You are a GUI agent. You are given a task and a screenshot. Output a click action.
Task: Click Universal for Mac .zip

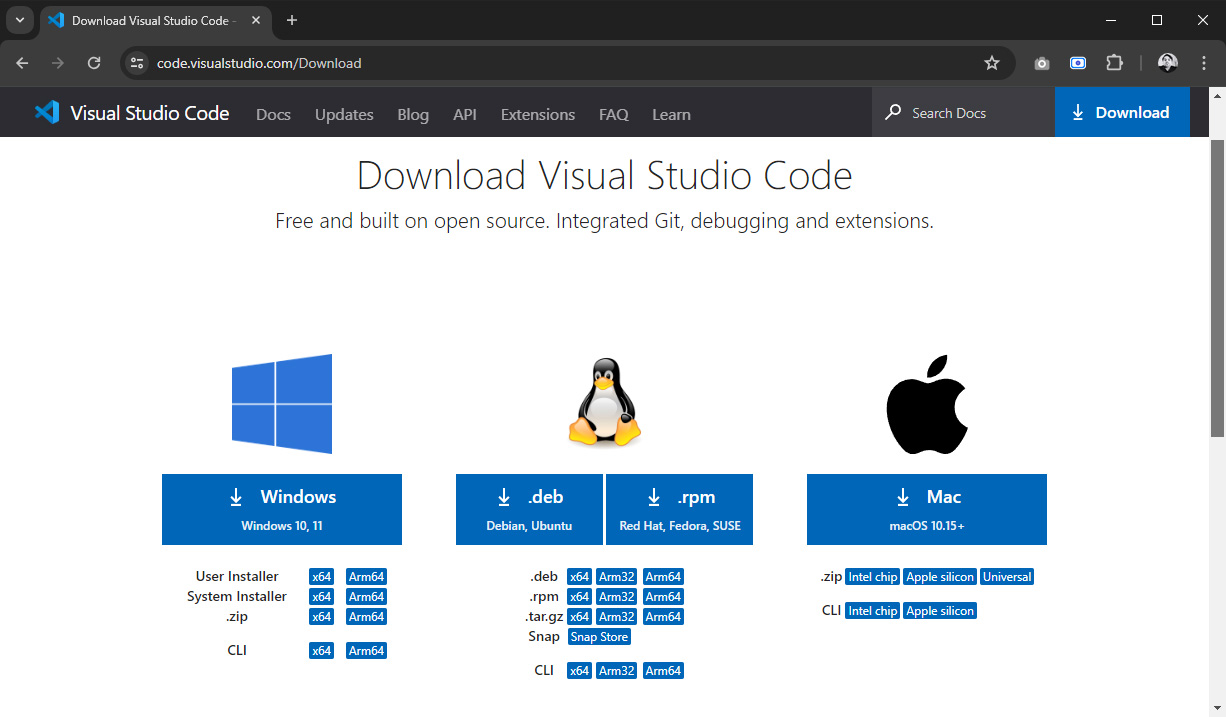pyautogui.click(x=1007, y=577)
